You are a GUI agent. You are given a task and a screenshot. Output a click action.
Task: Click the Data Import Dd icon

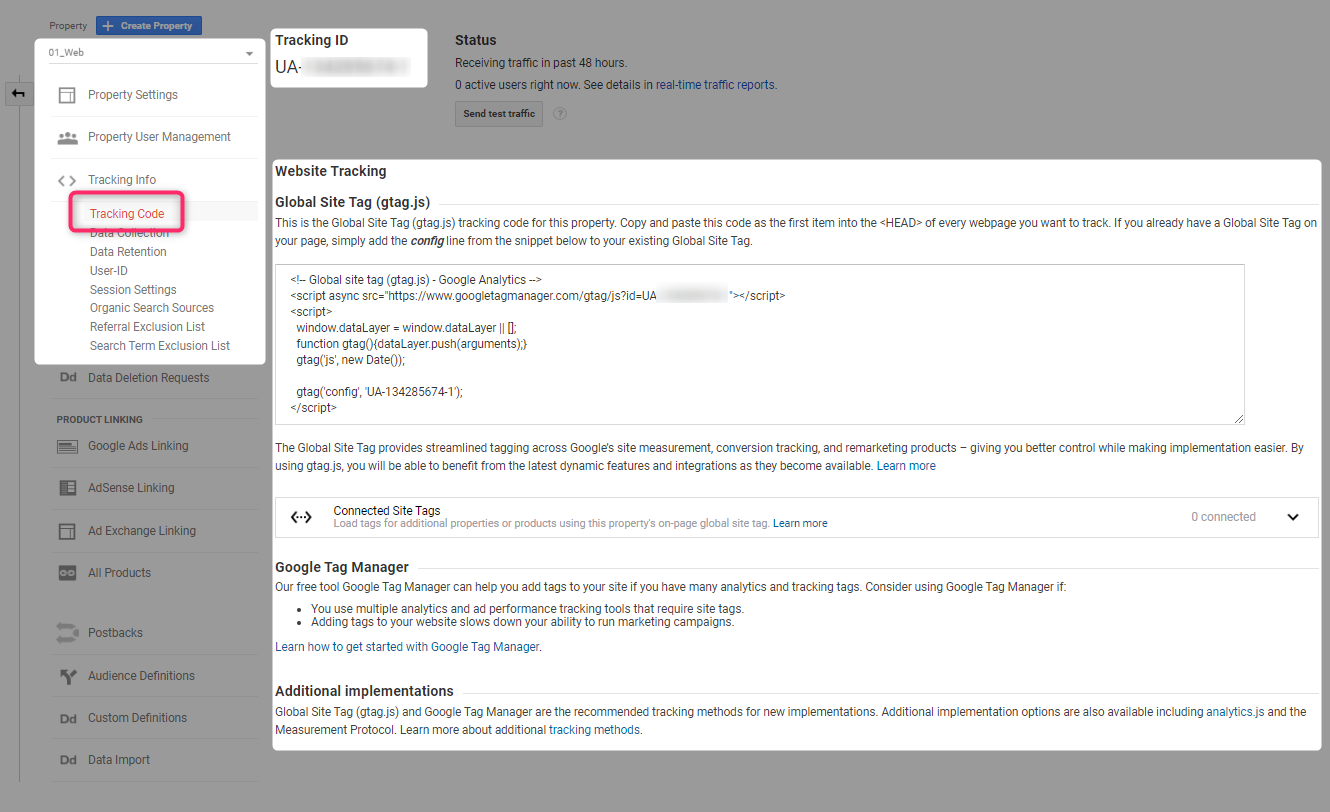point(68,760)
